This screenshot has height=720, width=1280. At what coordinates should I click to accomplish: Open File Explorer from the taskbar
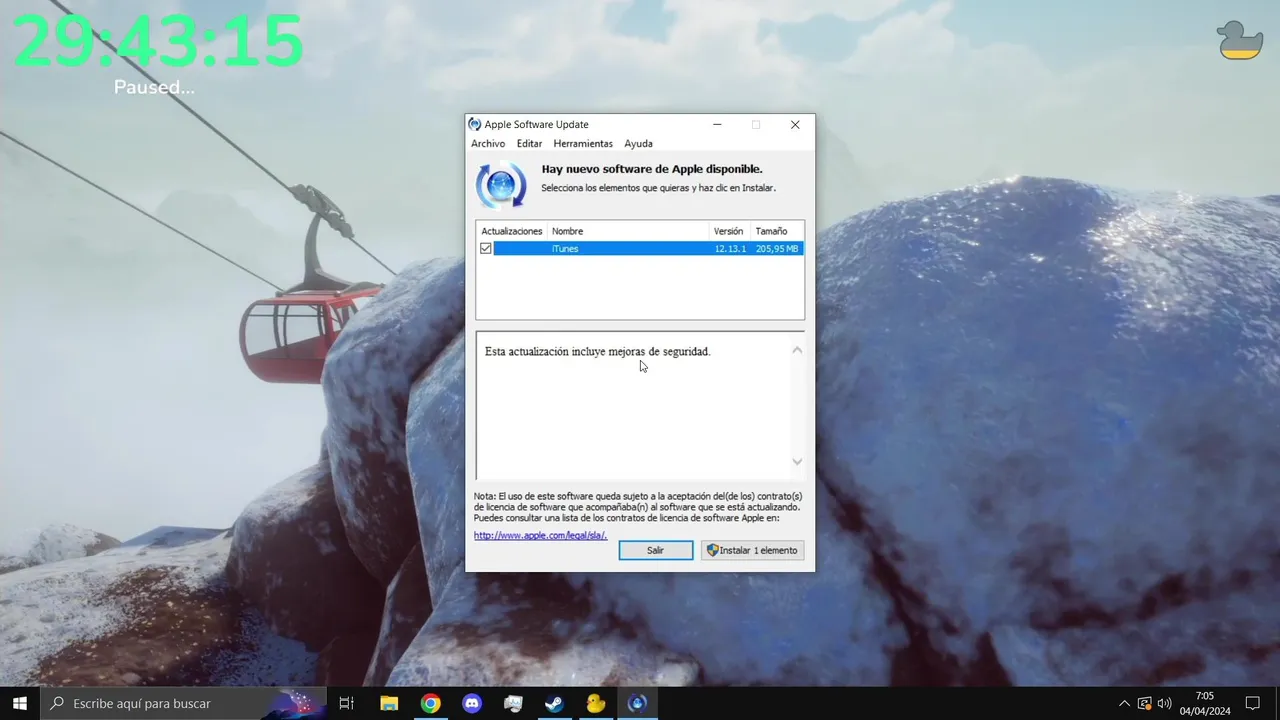coord(389,703)
